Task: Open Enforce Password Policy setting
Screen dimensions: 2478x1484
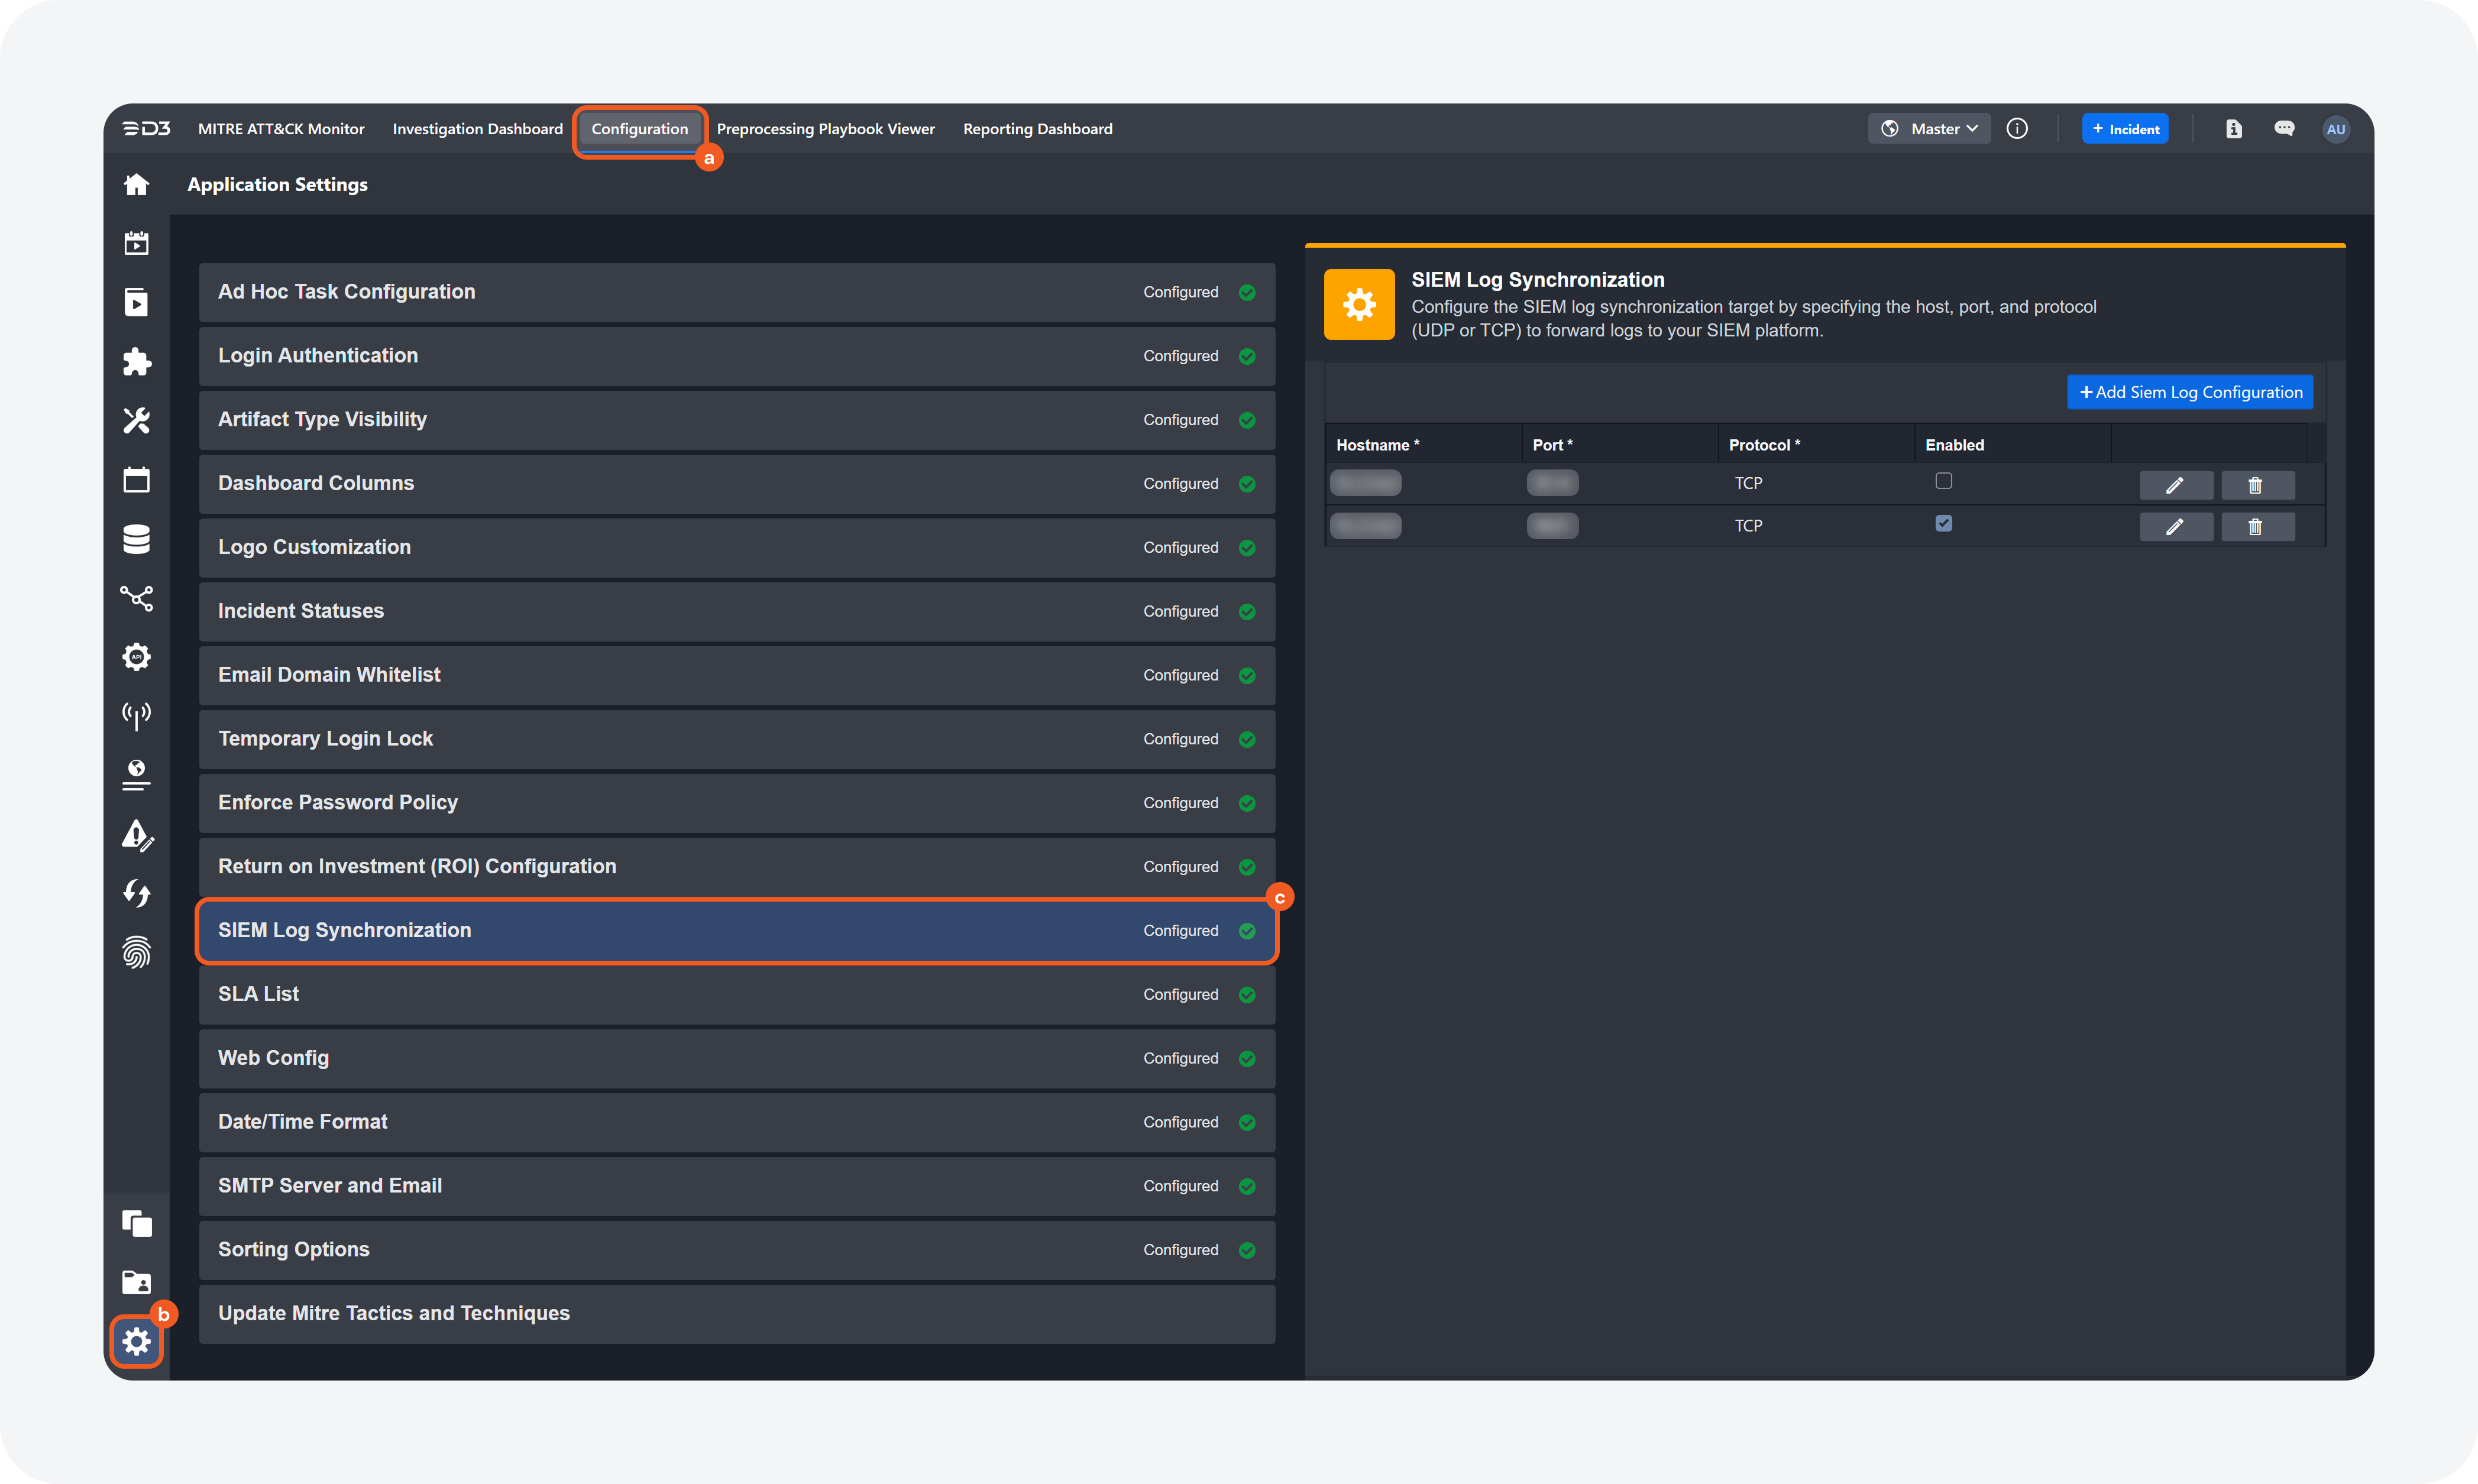Action: (x=736, y=803)
